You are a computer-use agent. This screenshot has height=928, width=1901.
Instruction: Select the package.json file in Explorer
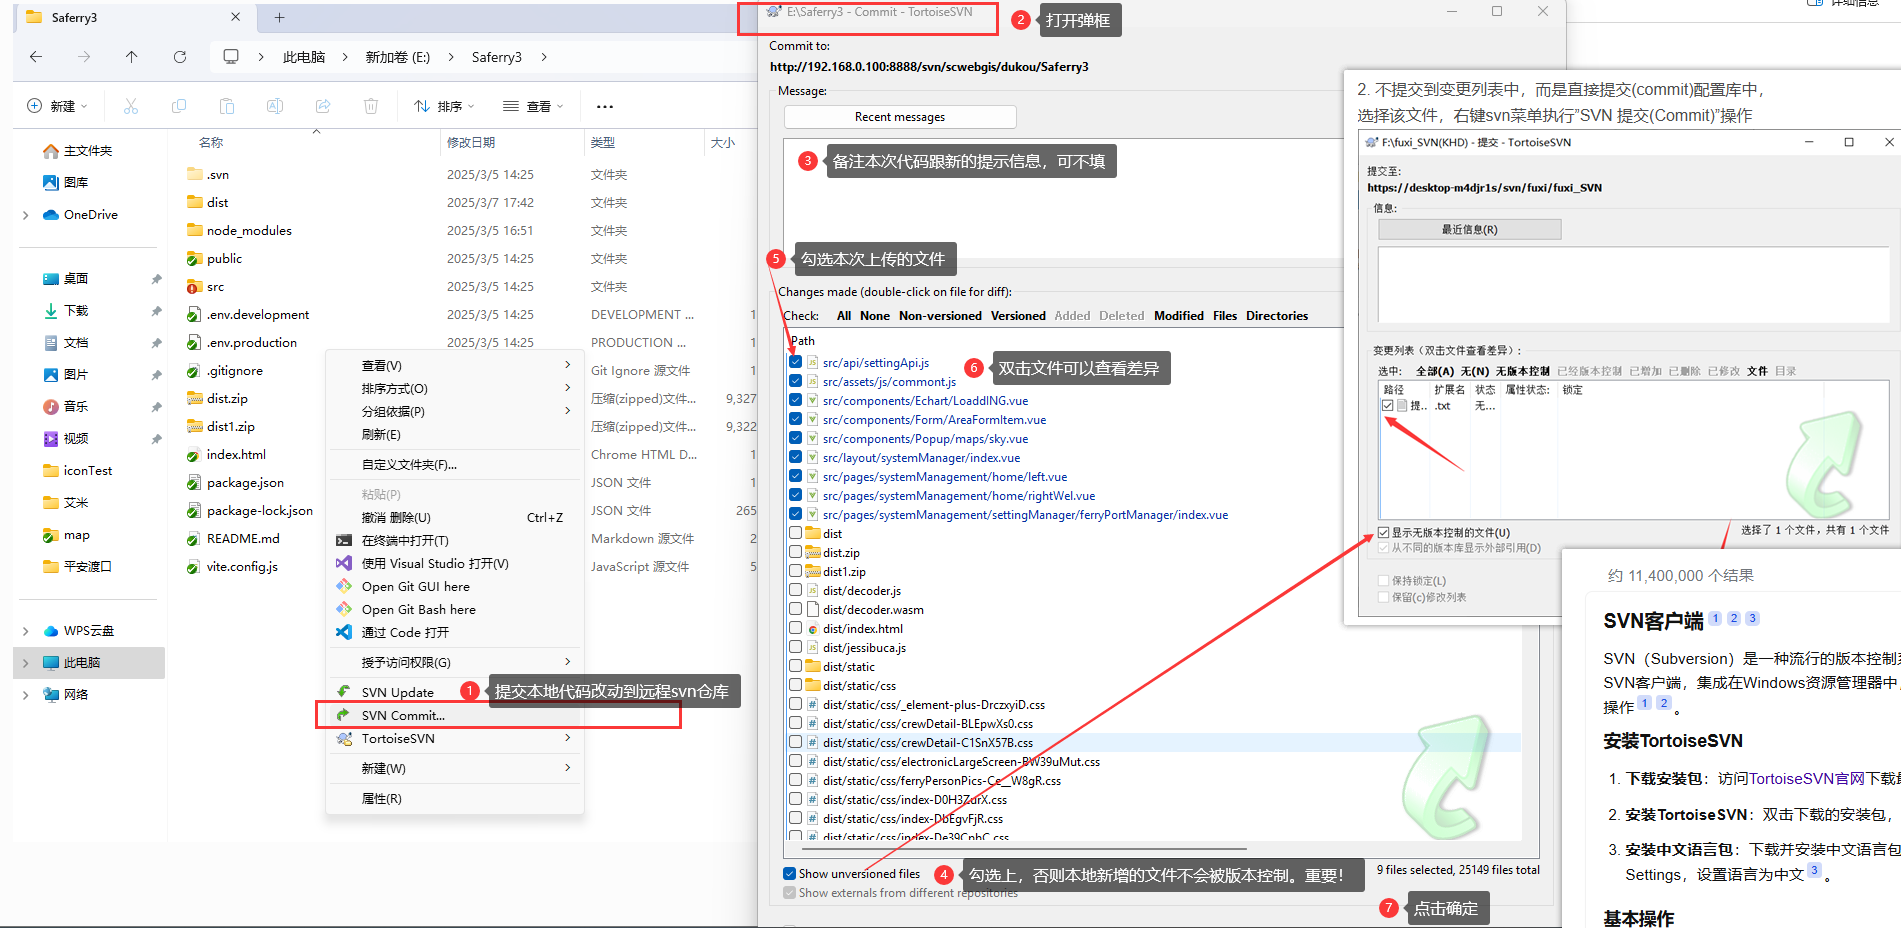point(245,483)
